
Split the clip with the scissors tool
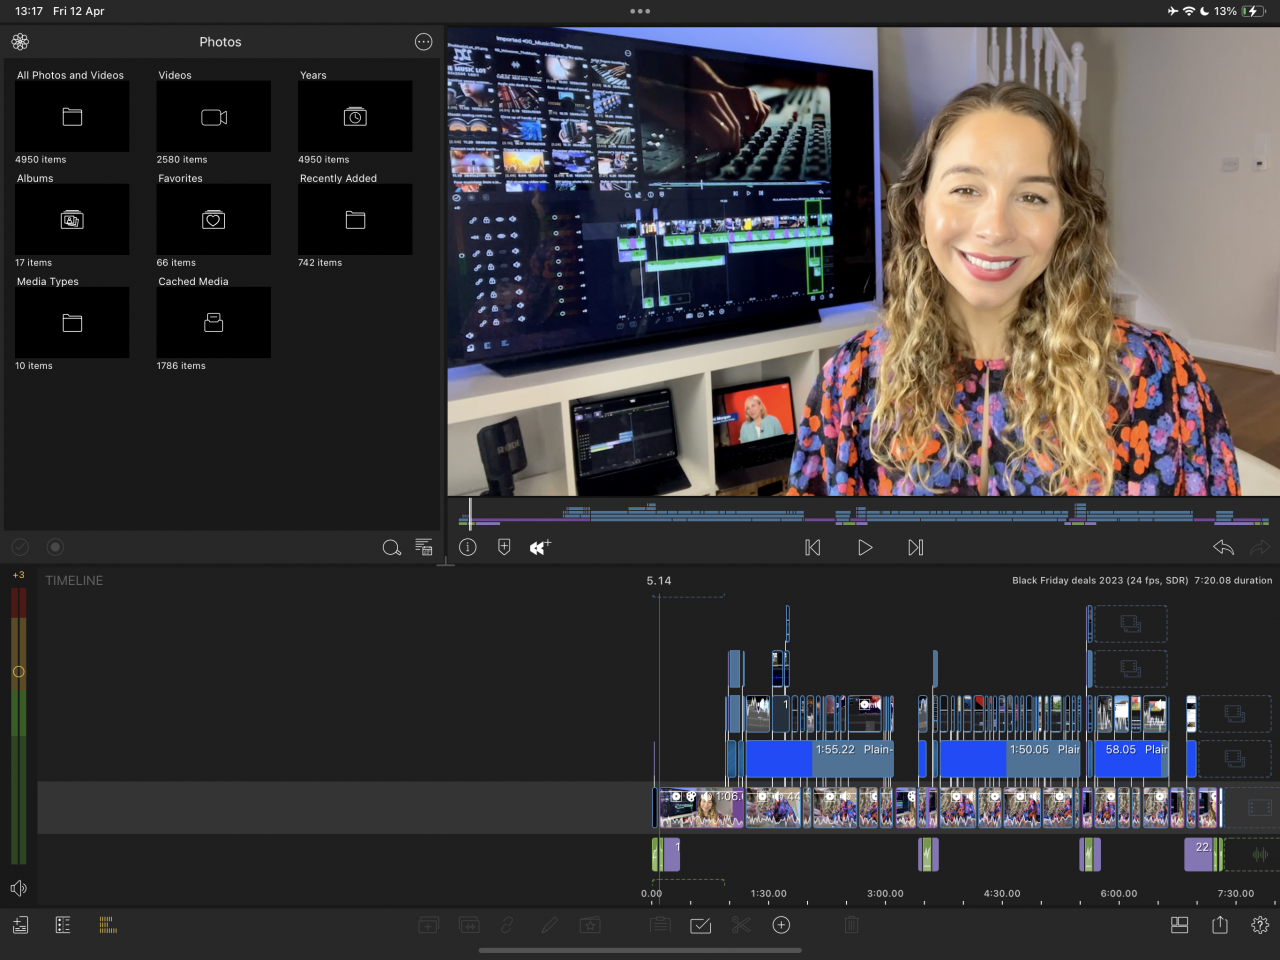coord(740,925)
